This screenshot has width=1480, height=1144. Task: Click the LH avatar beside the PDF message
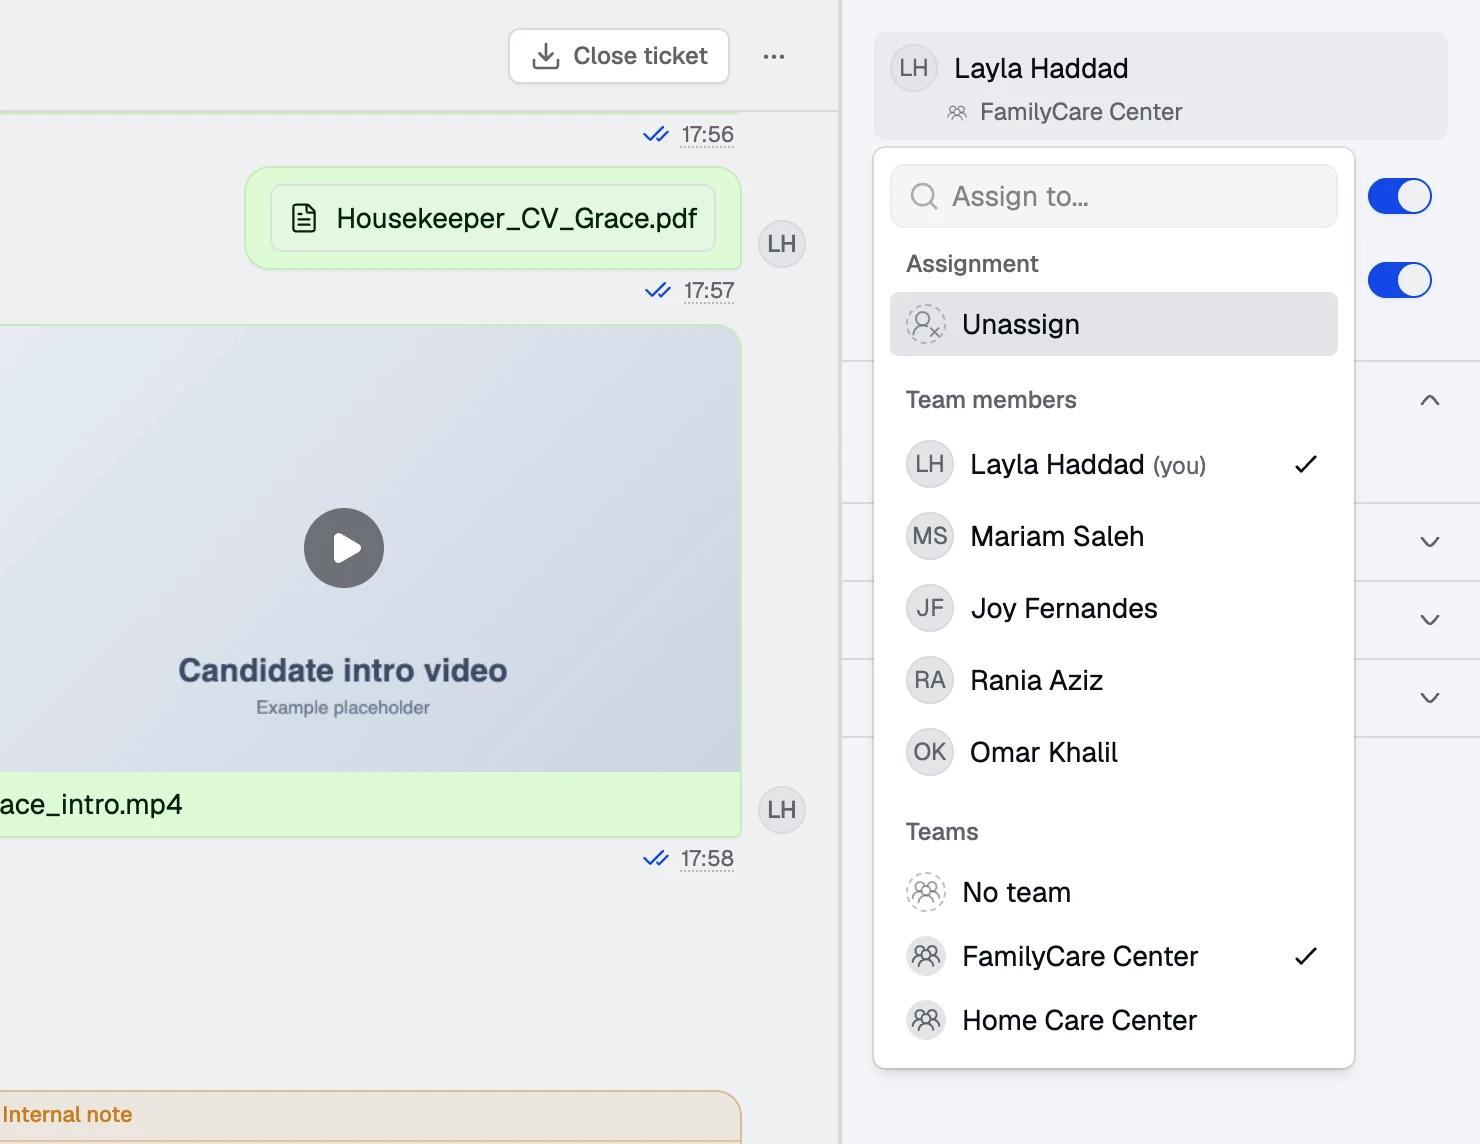pos(782,244)
